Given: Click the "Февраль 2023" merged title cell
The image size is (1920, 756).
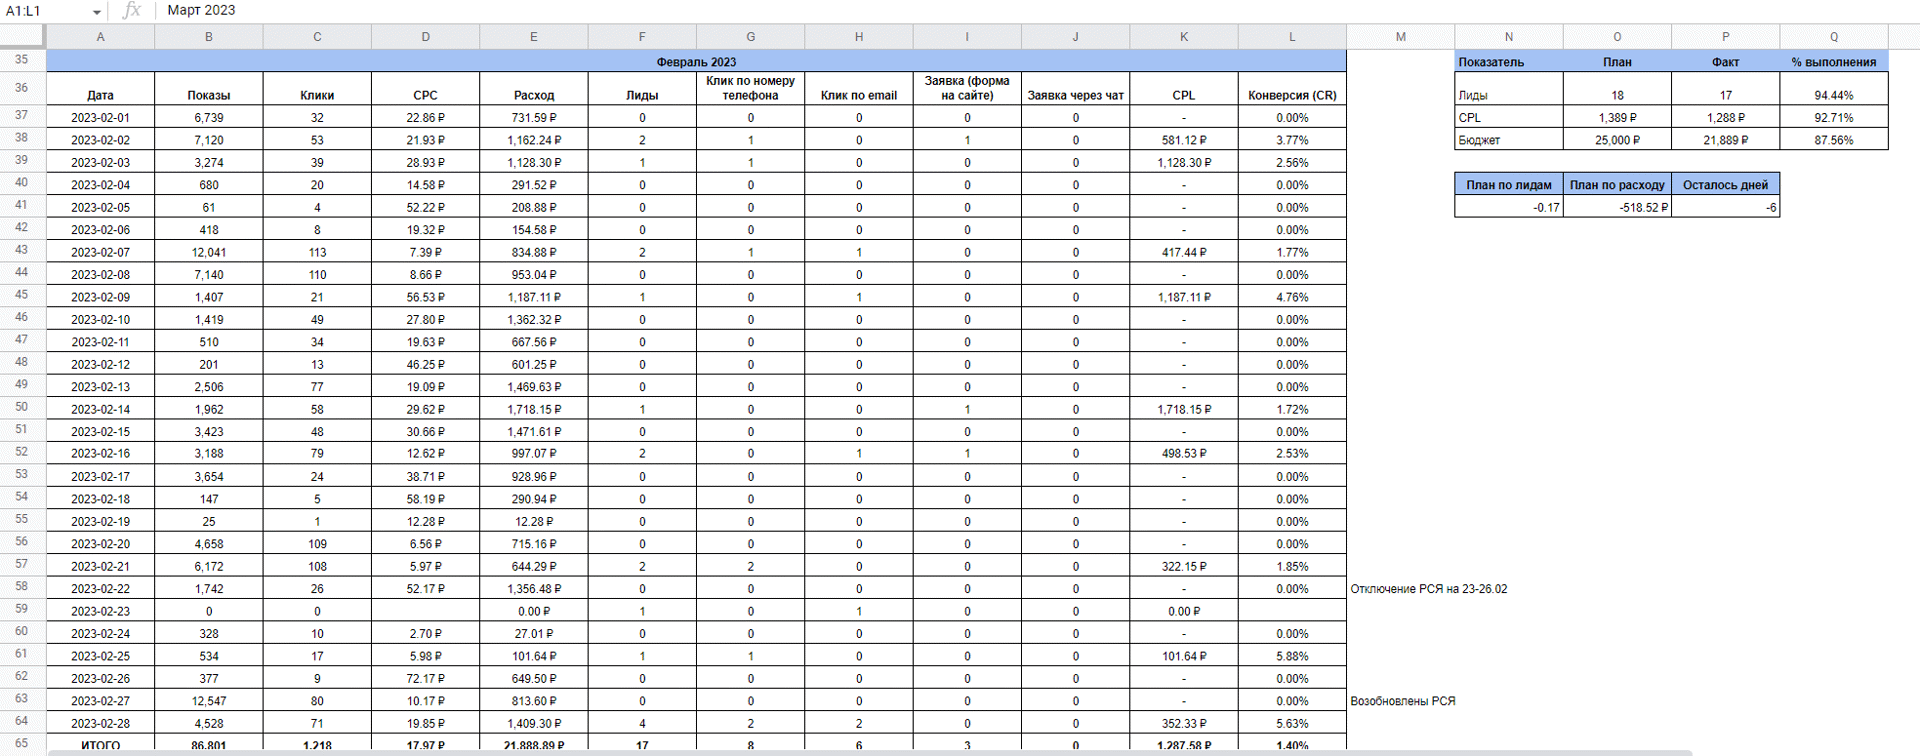Looking at the screenshot, I should 696,62.
